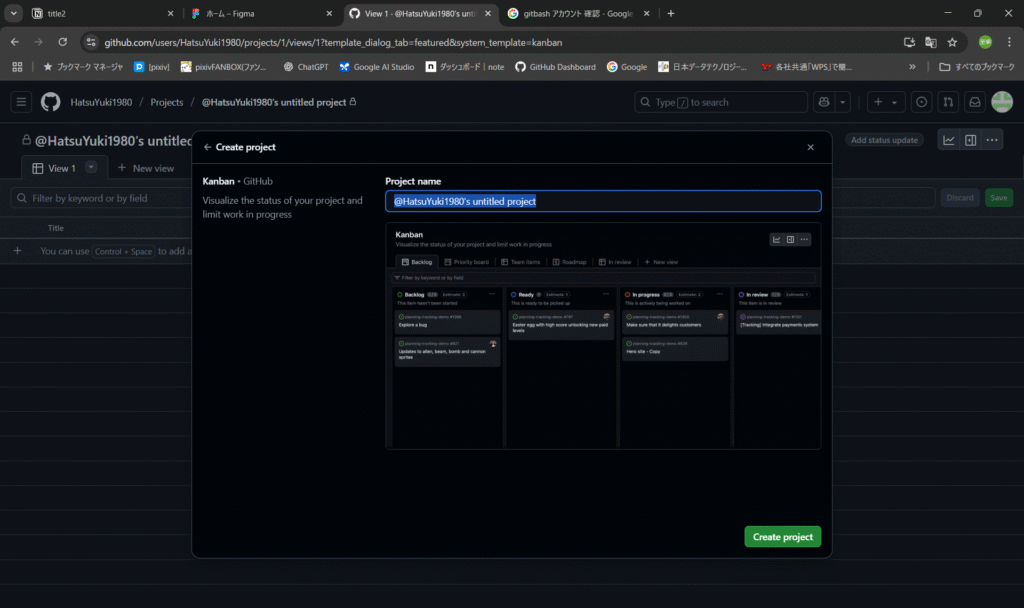Viewport: 1024px width, 608px height.
Task: Click the github.com URL in the address bar
Action: click(333, 42)
